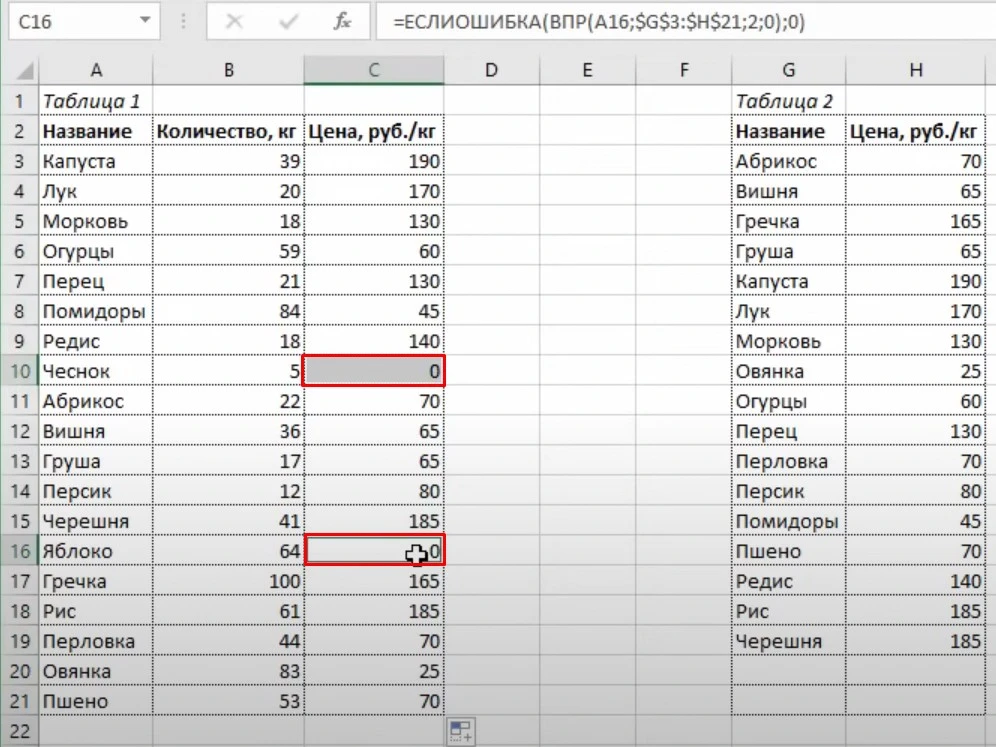Select column C header
996x747 pixels.
(374, 70)
